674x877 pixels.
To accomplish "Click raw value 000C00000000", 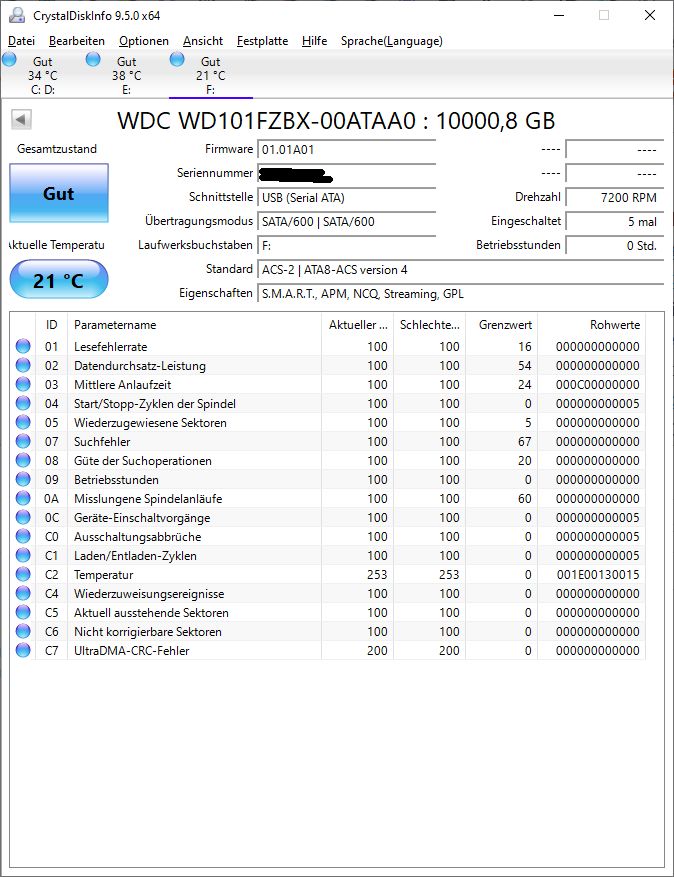I will [598, 385].
